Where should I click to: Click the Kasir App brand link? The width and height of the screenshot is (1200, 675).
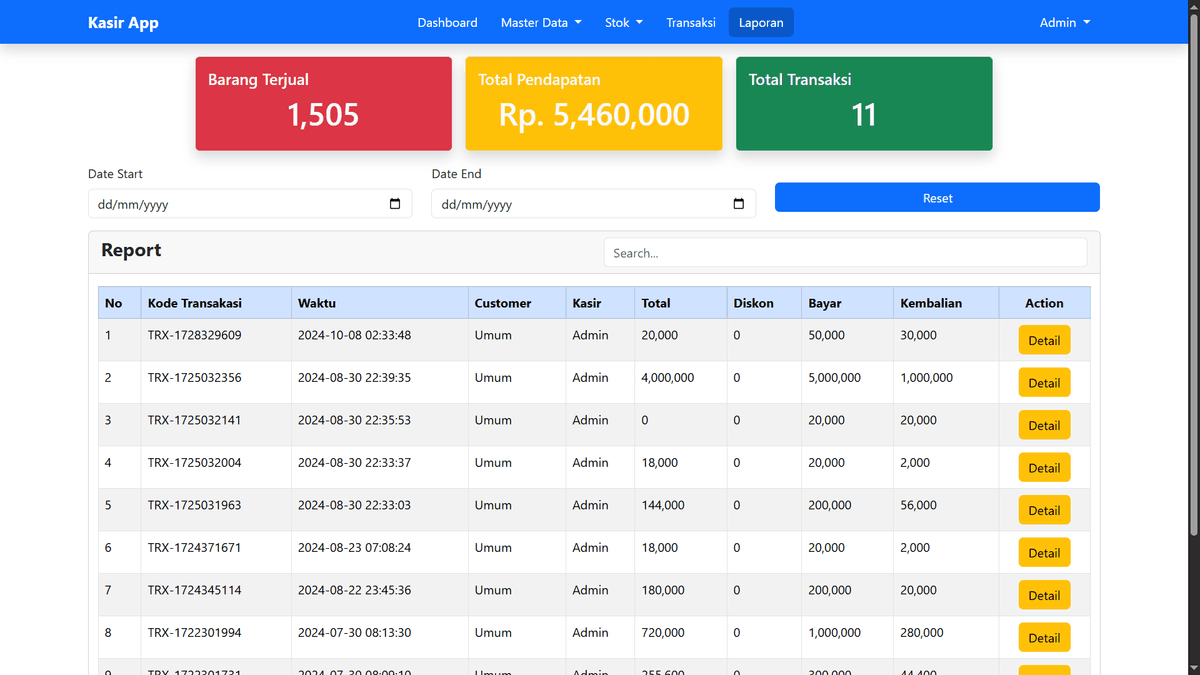[123, 22]
